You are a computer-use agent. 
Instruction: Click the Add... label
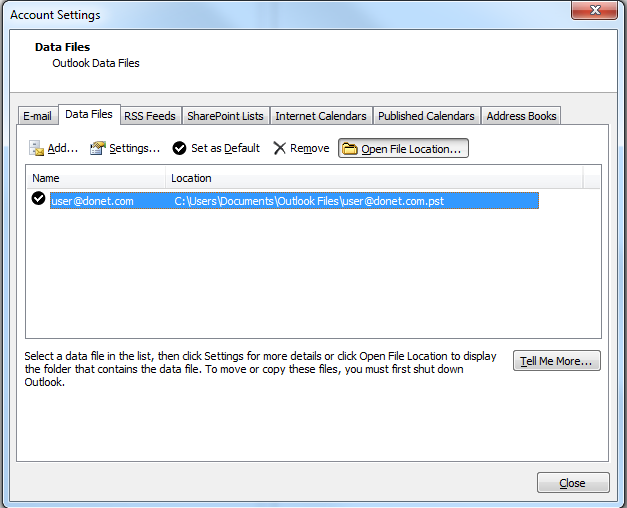tap(63, 148)
